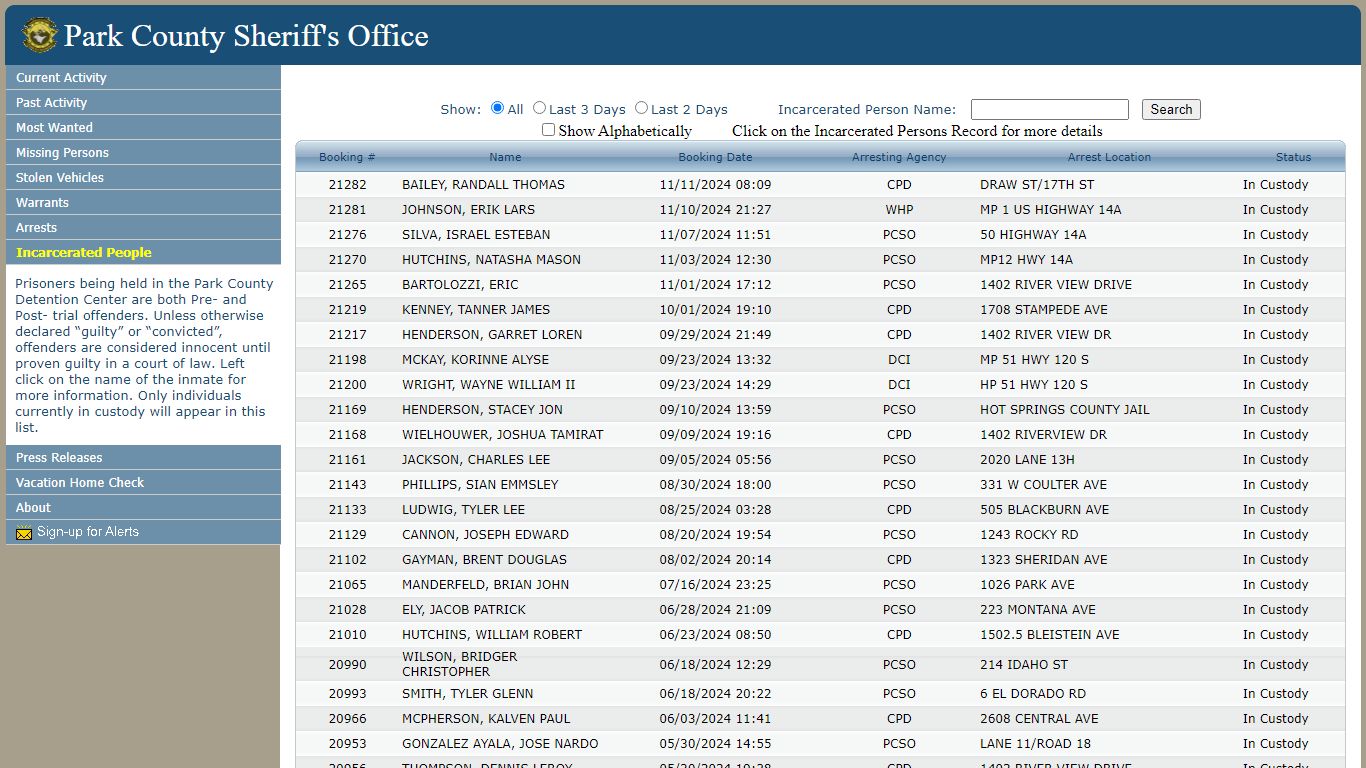
Task: Enable the Show Alphabetically checkbox
Action: 548,130
